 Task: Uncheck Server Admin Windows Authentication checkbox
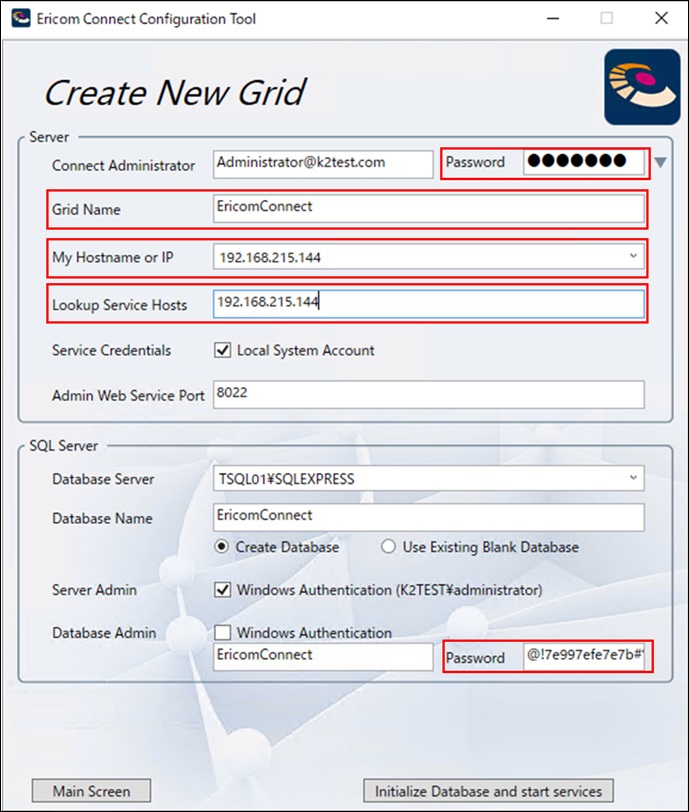click(223, 590)
